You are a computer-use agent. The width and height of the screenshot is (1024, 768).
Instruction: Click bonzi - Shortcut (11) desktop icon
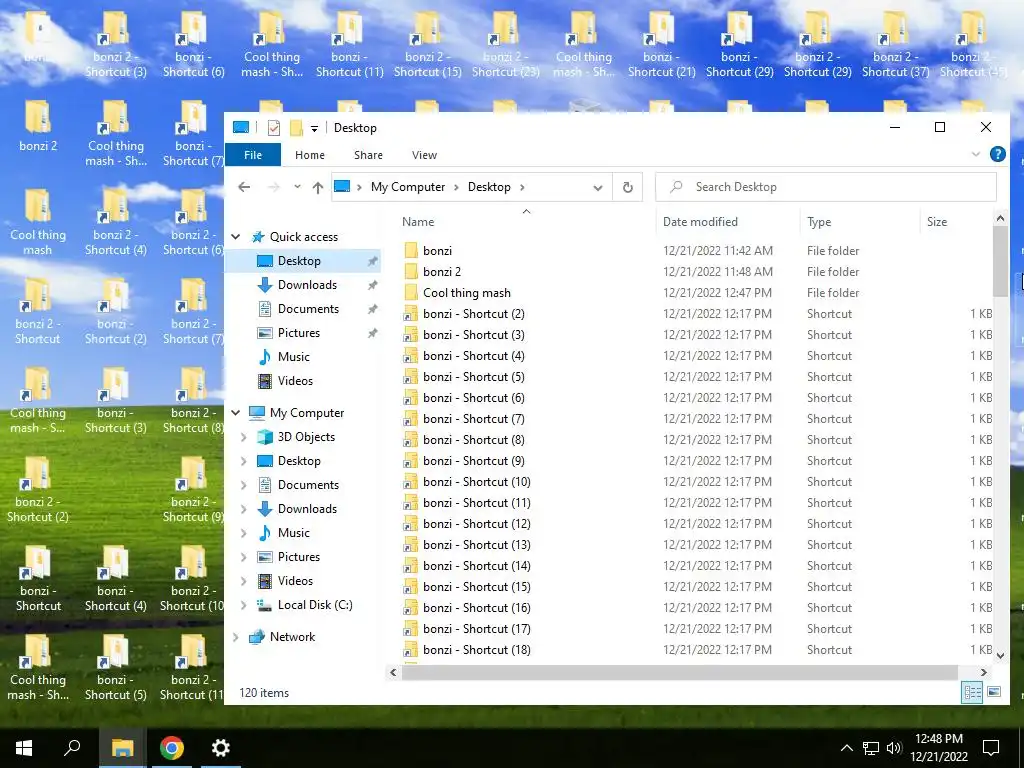coord(349,44)
